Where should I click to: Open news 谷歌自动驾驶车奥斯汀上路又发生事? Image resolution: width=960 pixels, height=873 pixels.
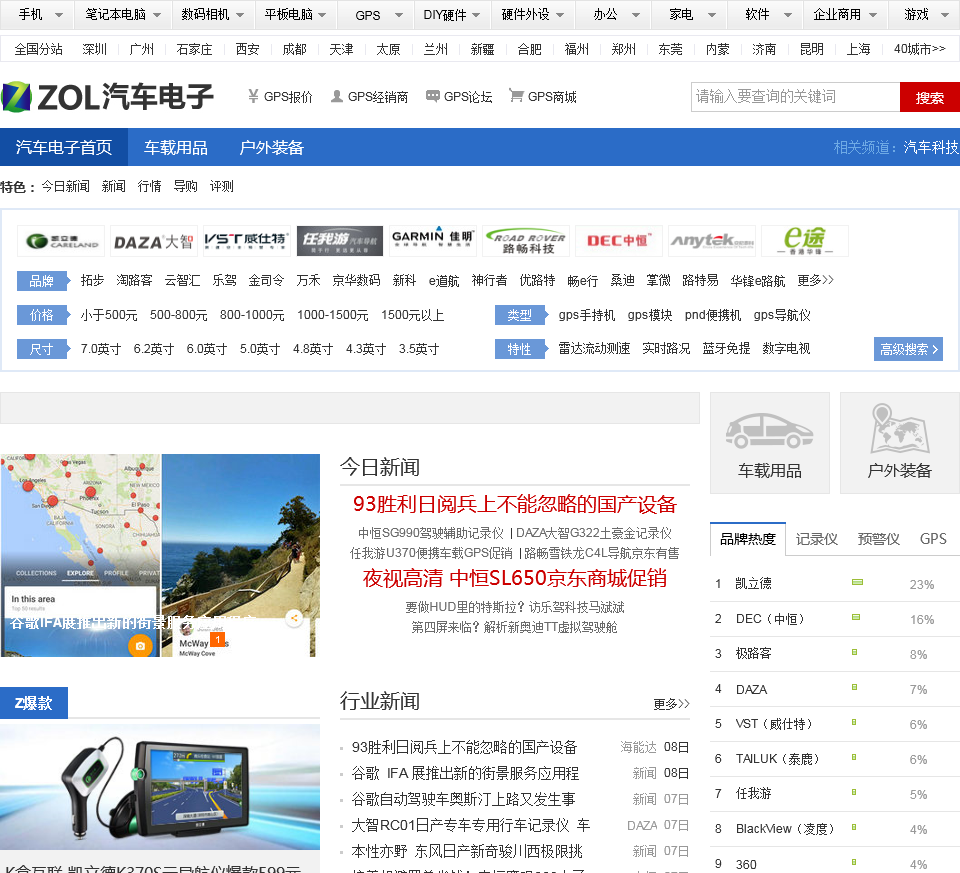pos(463,800)
